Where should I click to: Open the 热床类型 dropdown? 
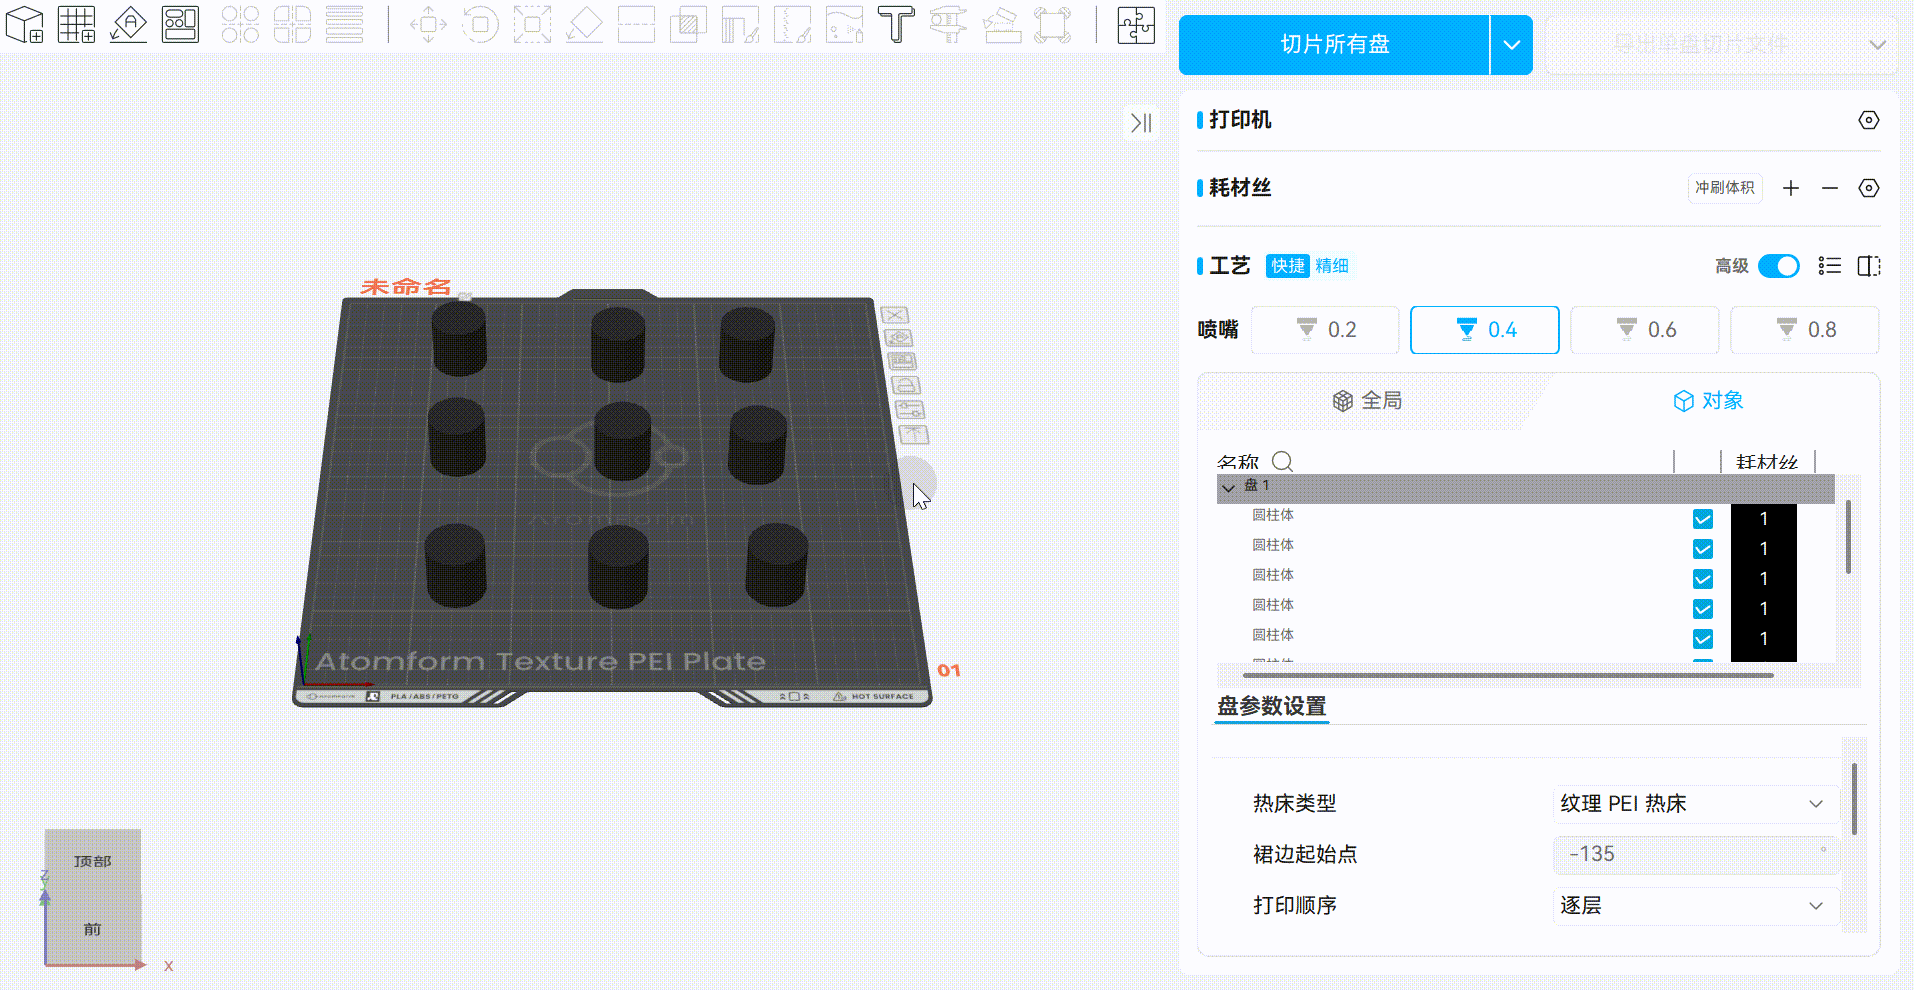tap(1696, 804)
